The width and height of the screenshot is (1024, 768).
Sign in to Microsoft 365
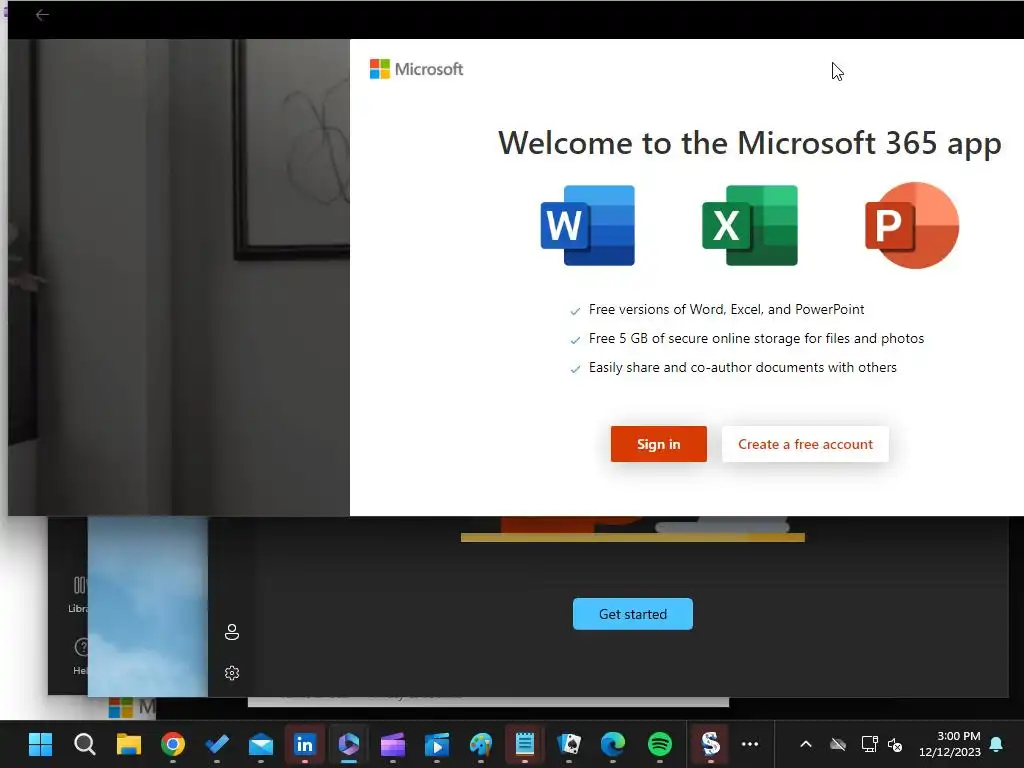coord(658,444)
